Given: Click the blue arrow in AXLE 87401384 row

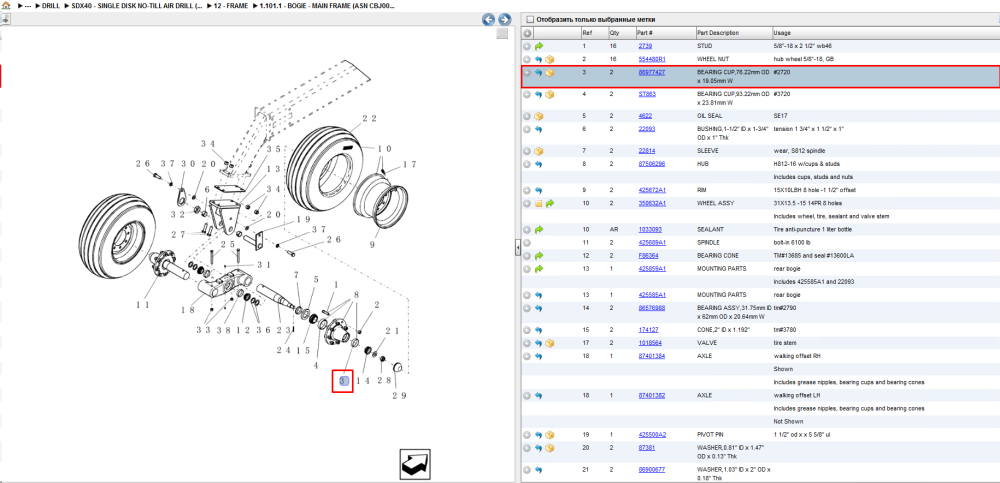Looking at the screenshot, I should click(x=539, y=356).
